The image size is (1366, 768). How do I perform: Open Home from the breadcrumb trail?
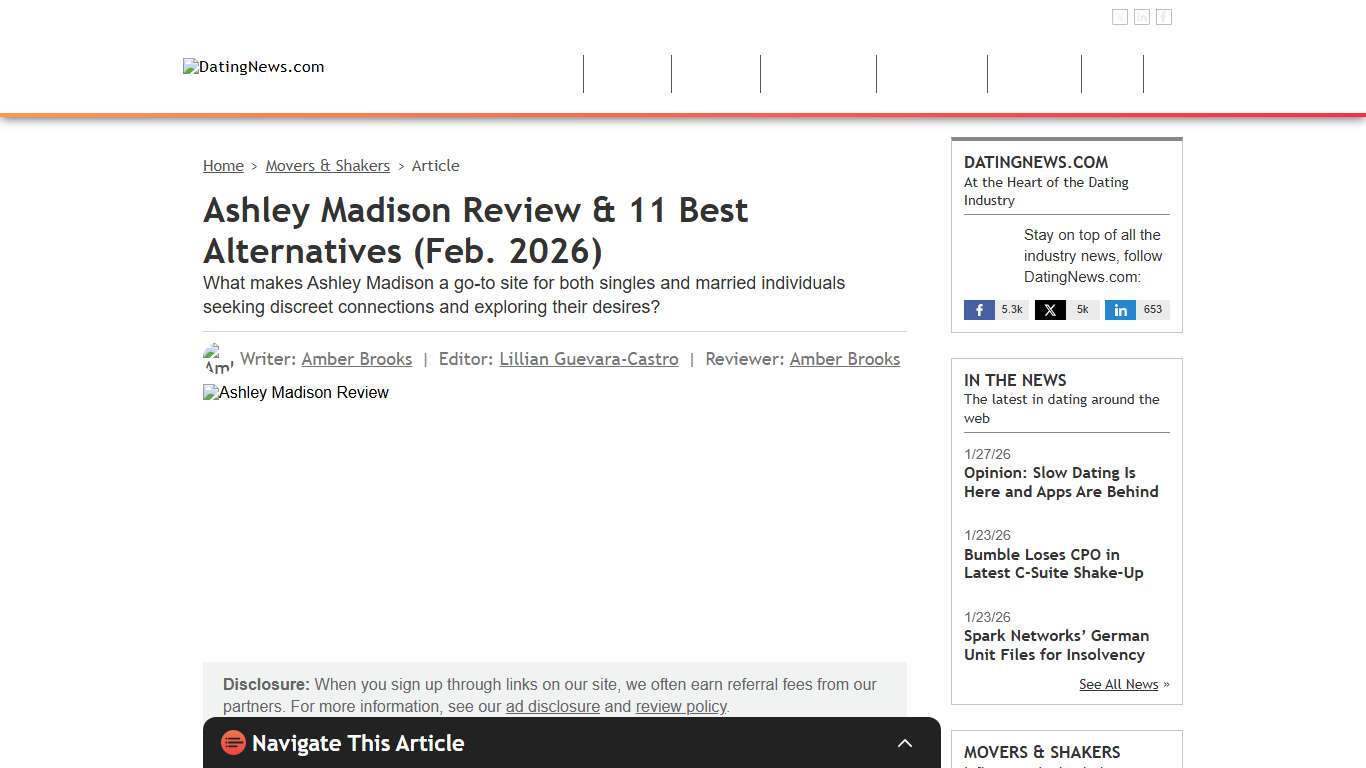coord(223,165)
